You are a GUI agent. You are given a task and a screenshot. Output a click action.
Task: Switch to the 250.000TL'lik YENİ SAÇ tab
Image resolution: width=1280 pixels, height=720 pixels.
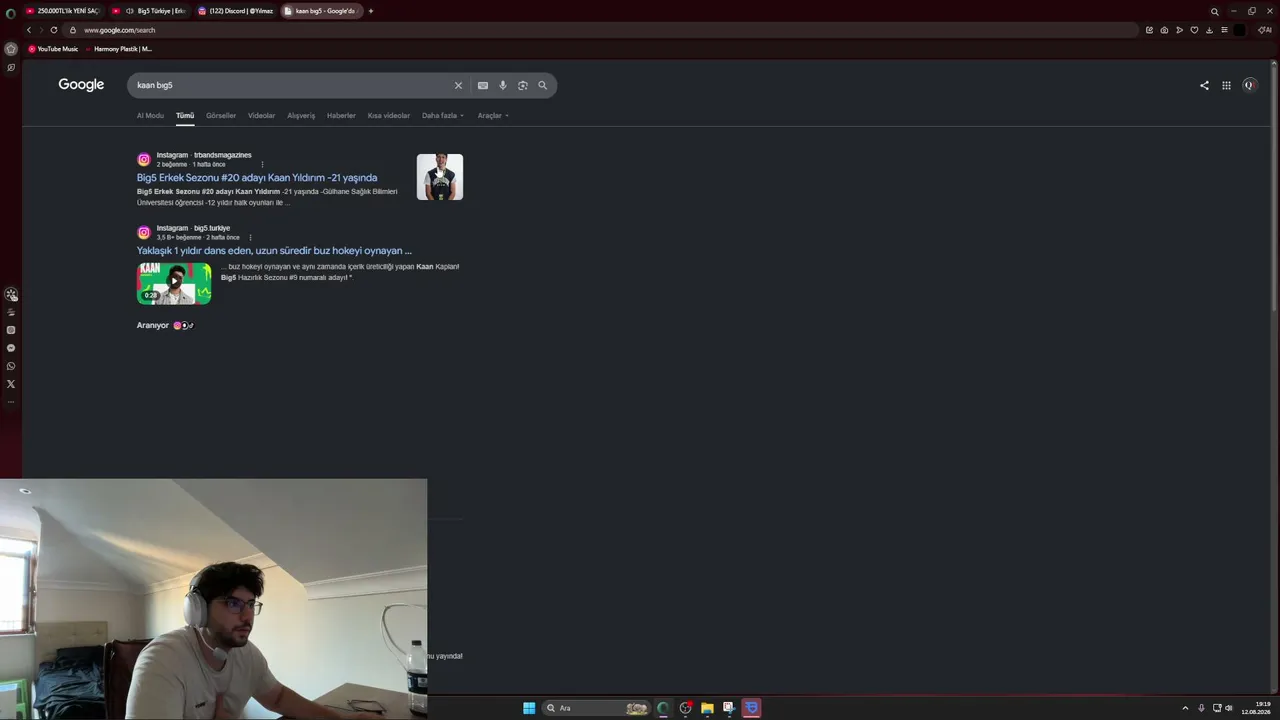coord(63,11)
